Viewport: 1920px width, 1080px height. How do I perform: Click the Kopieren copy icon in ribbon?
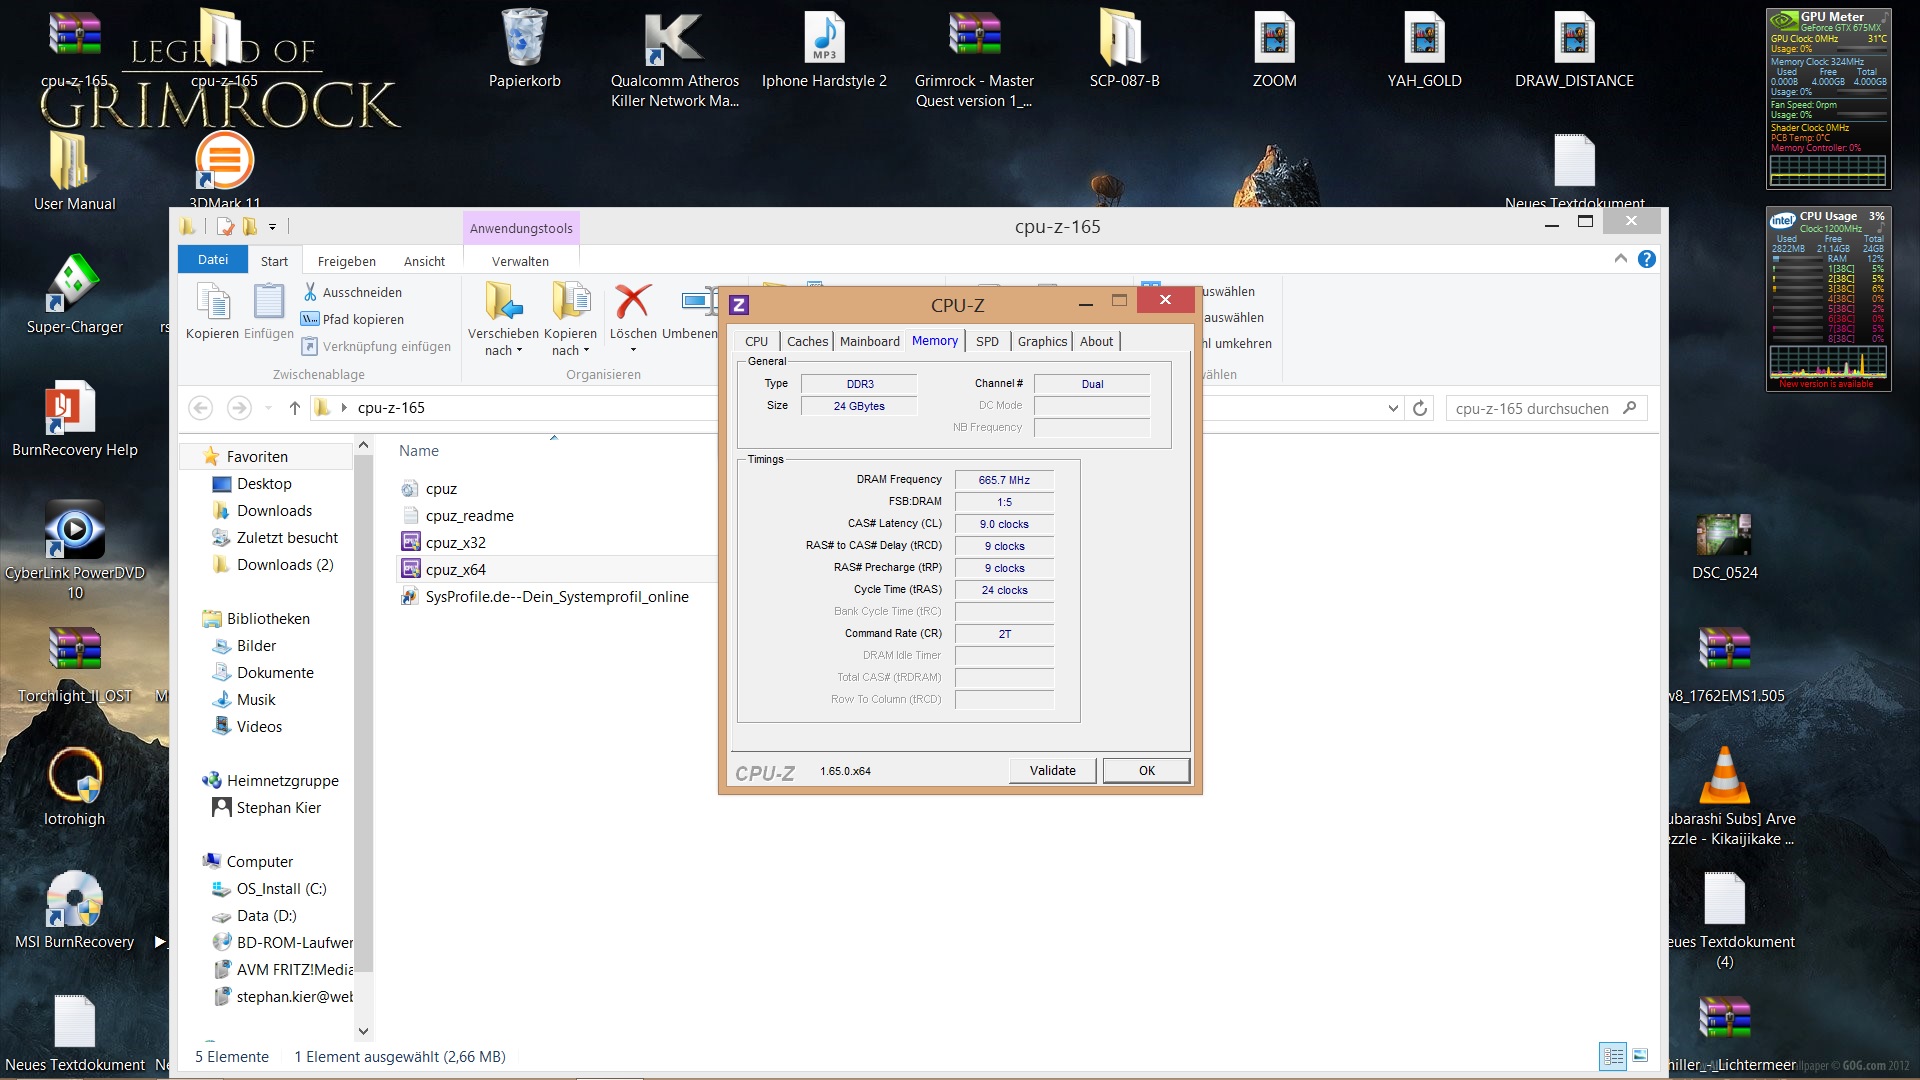(x=212, y=302)
